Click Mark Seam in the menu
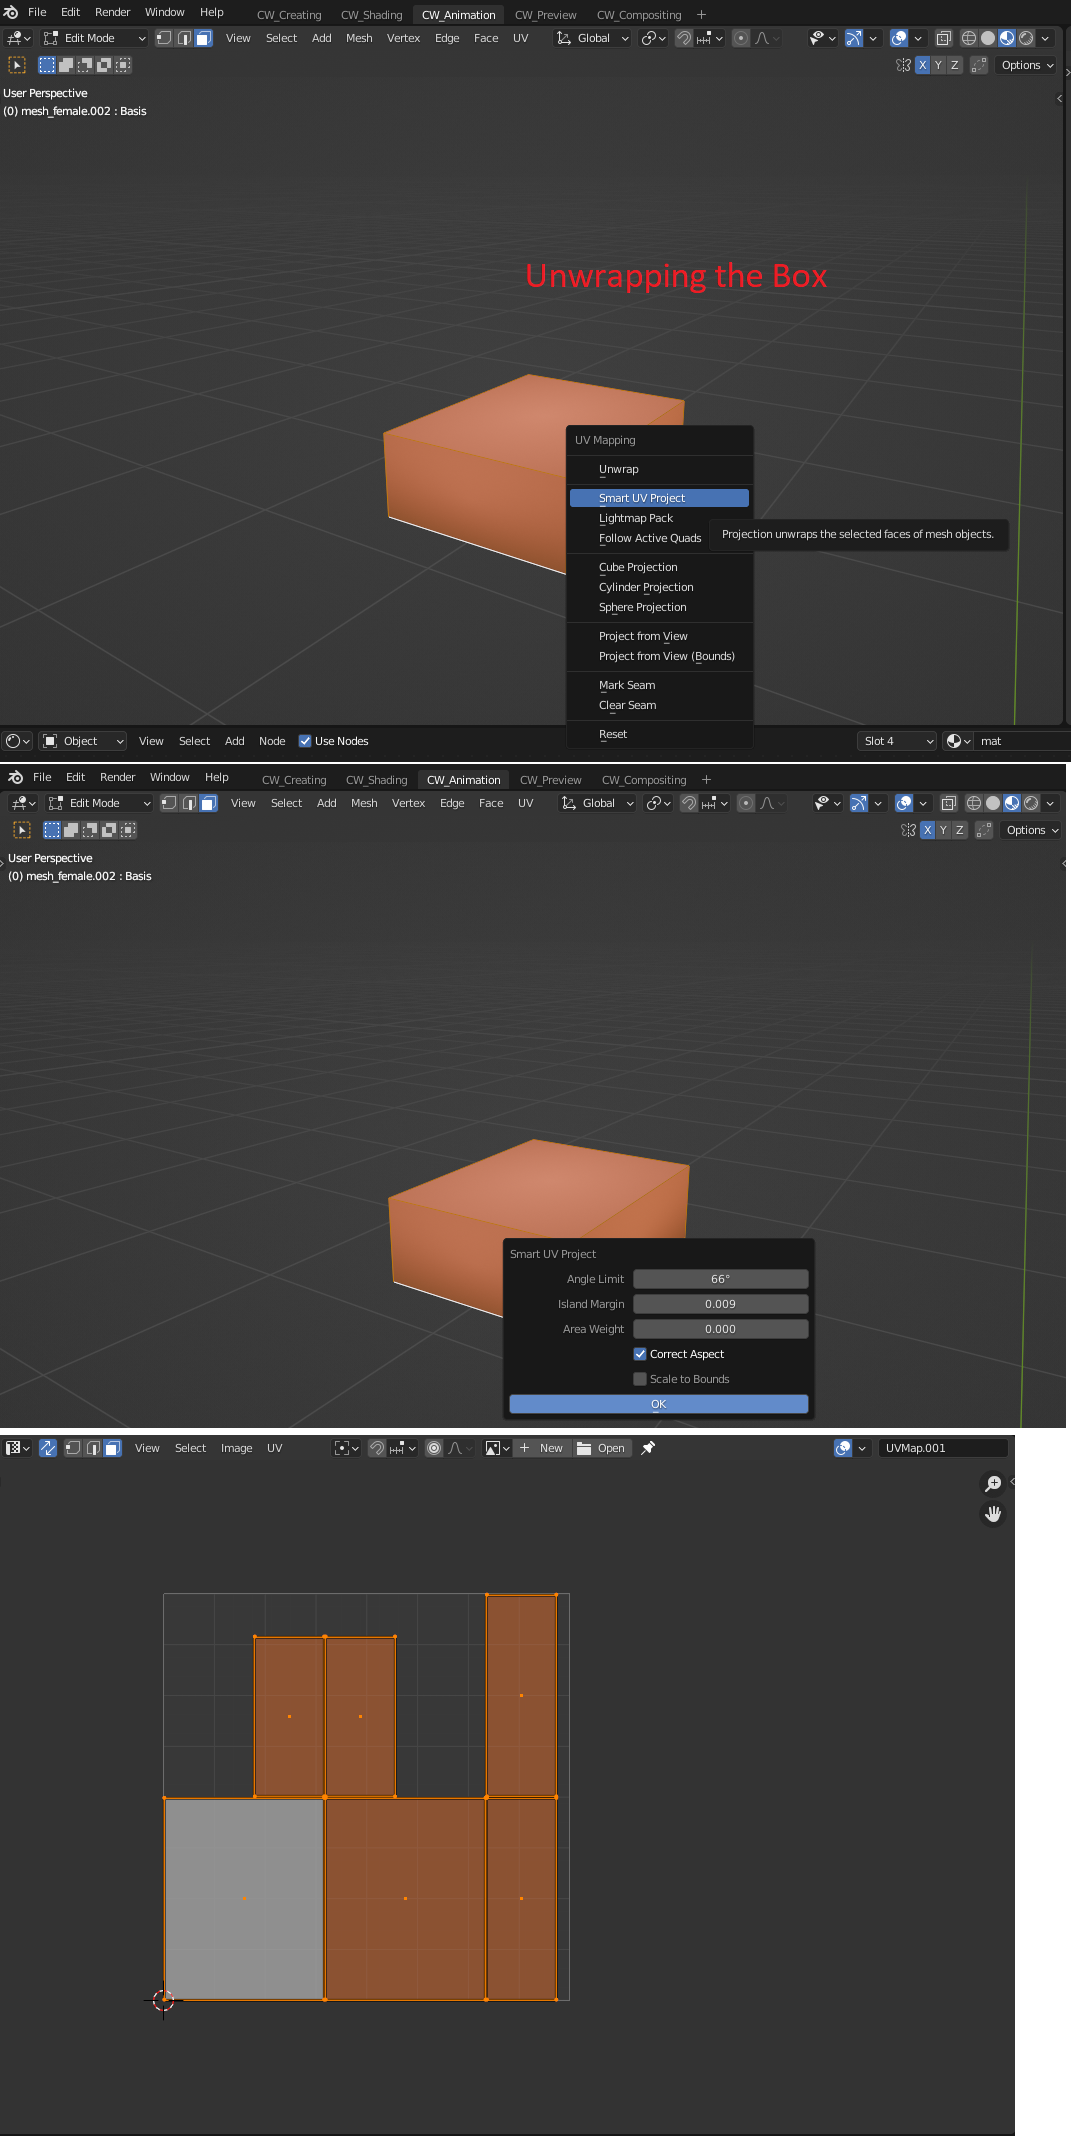Screen dimensions: 1071x2137 (x=659, y=685)
